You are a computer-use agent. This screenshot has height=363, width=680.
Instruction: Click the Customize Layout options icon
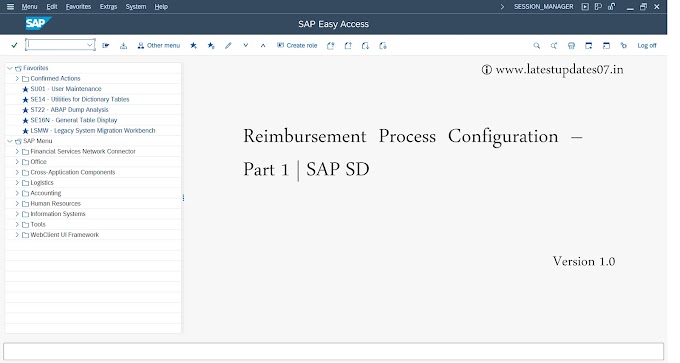click(624, 46)
